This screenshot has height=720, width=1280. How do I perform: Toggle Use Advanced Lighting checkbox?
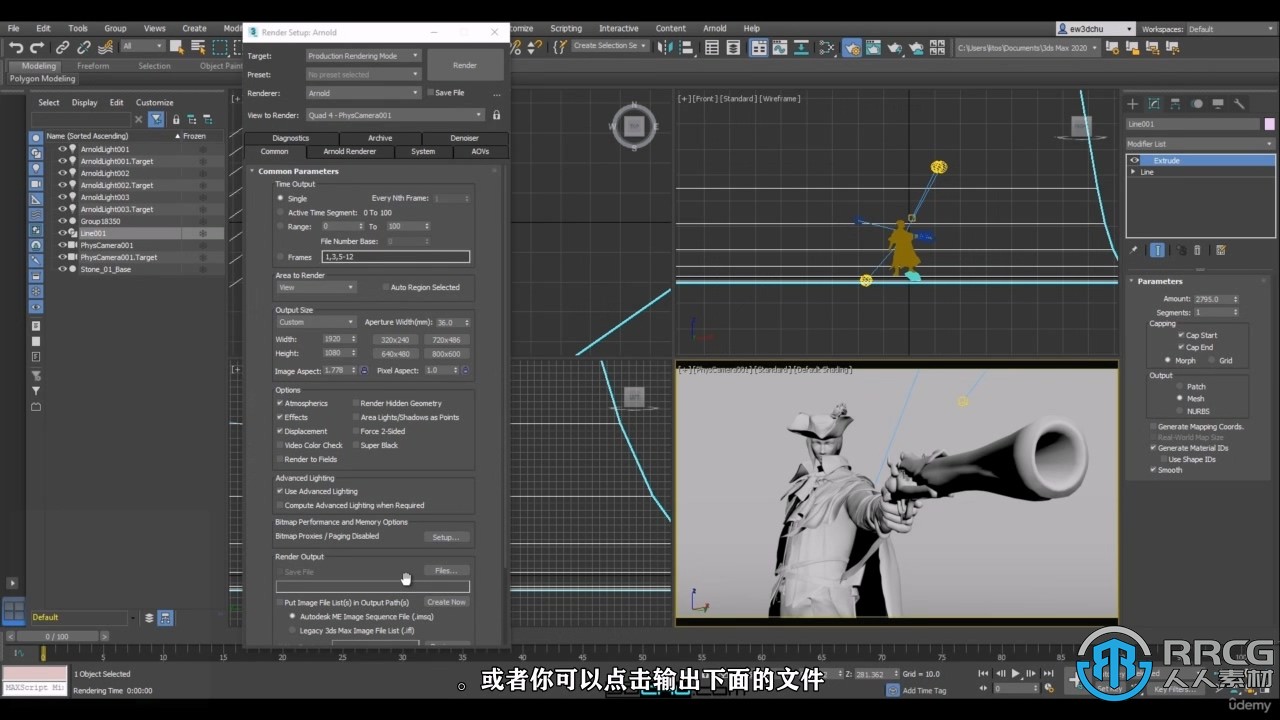280,491
